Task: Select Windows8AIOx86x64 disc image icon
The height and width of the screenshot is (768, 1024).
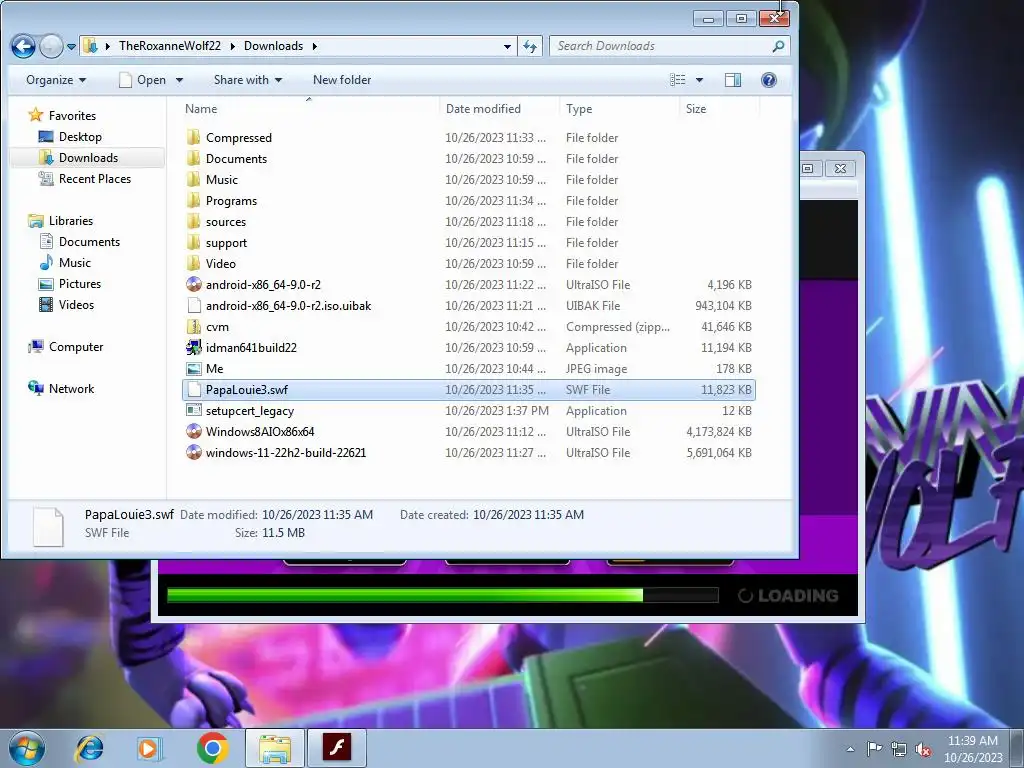Action: [193, 431]
